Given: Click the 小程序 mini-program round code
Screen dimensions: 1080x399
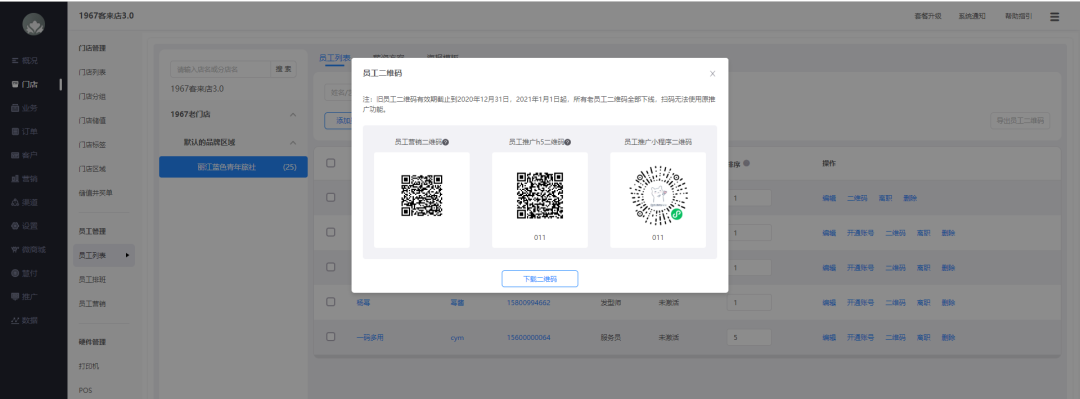Looking at the screenshot, I should point(658,195).
